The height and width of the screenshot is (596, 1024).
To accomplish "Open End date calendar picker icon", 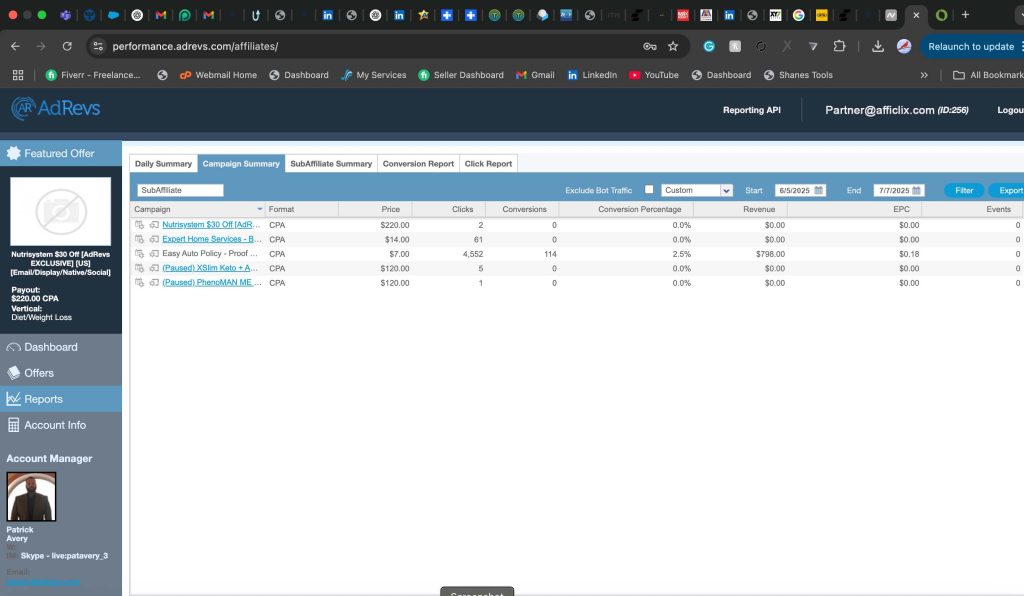I will pyautogui.click(x=917, y=190).
